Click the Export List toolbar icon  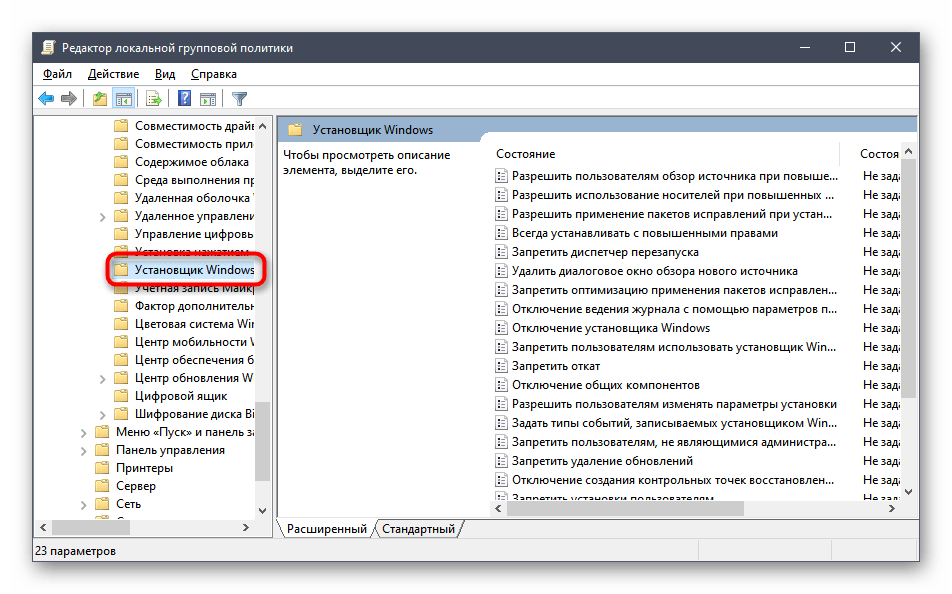point(154,99)
